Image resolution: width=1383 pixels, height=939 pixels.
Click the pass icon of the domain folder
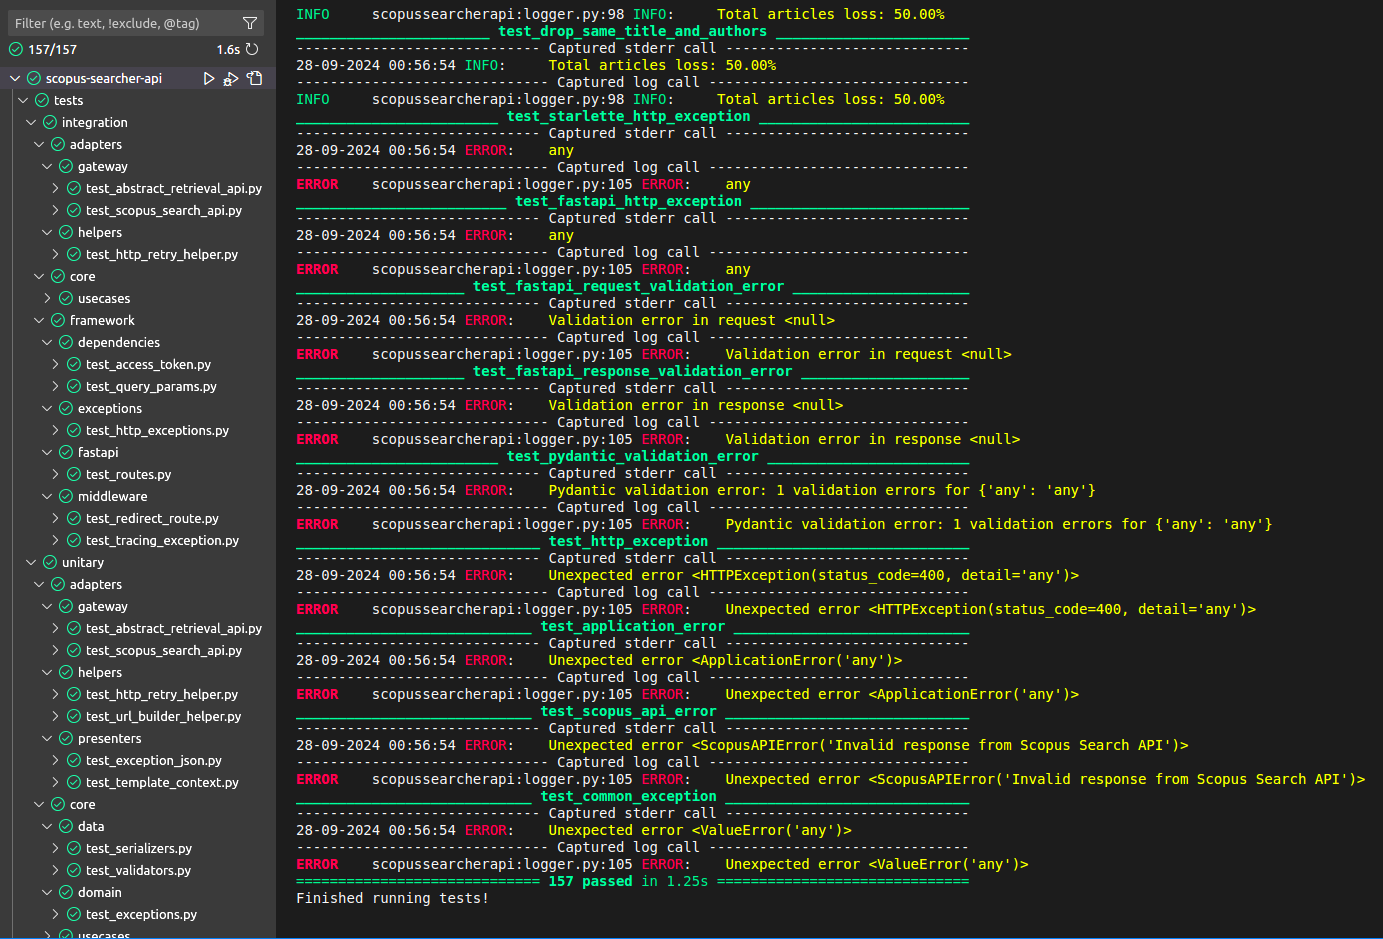pyautogui.click(x=66, y=892)
